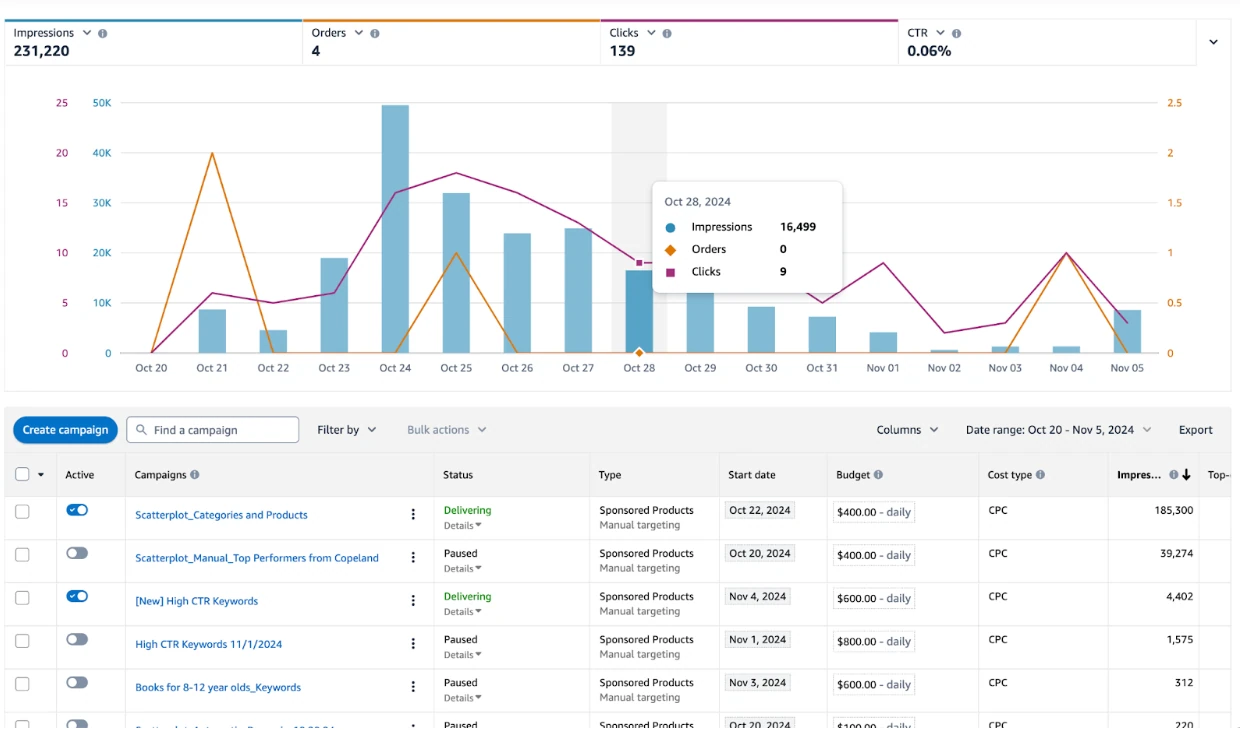Click the info icon next to Campaigns column

[x=195, y=475]
